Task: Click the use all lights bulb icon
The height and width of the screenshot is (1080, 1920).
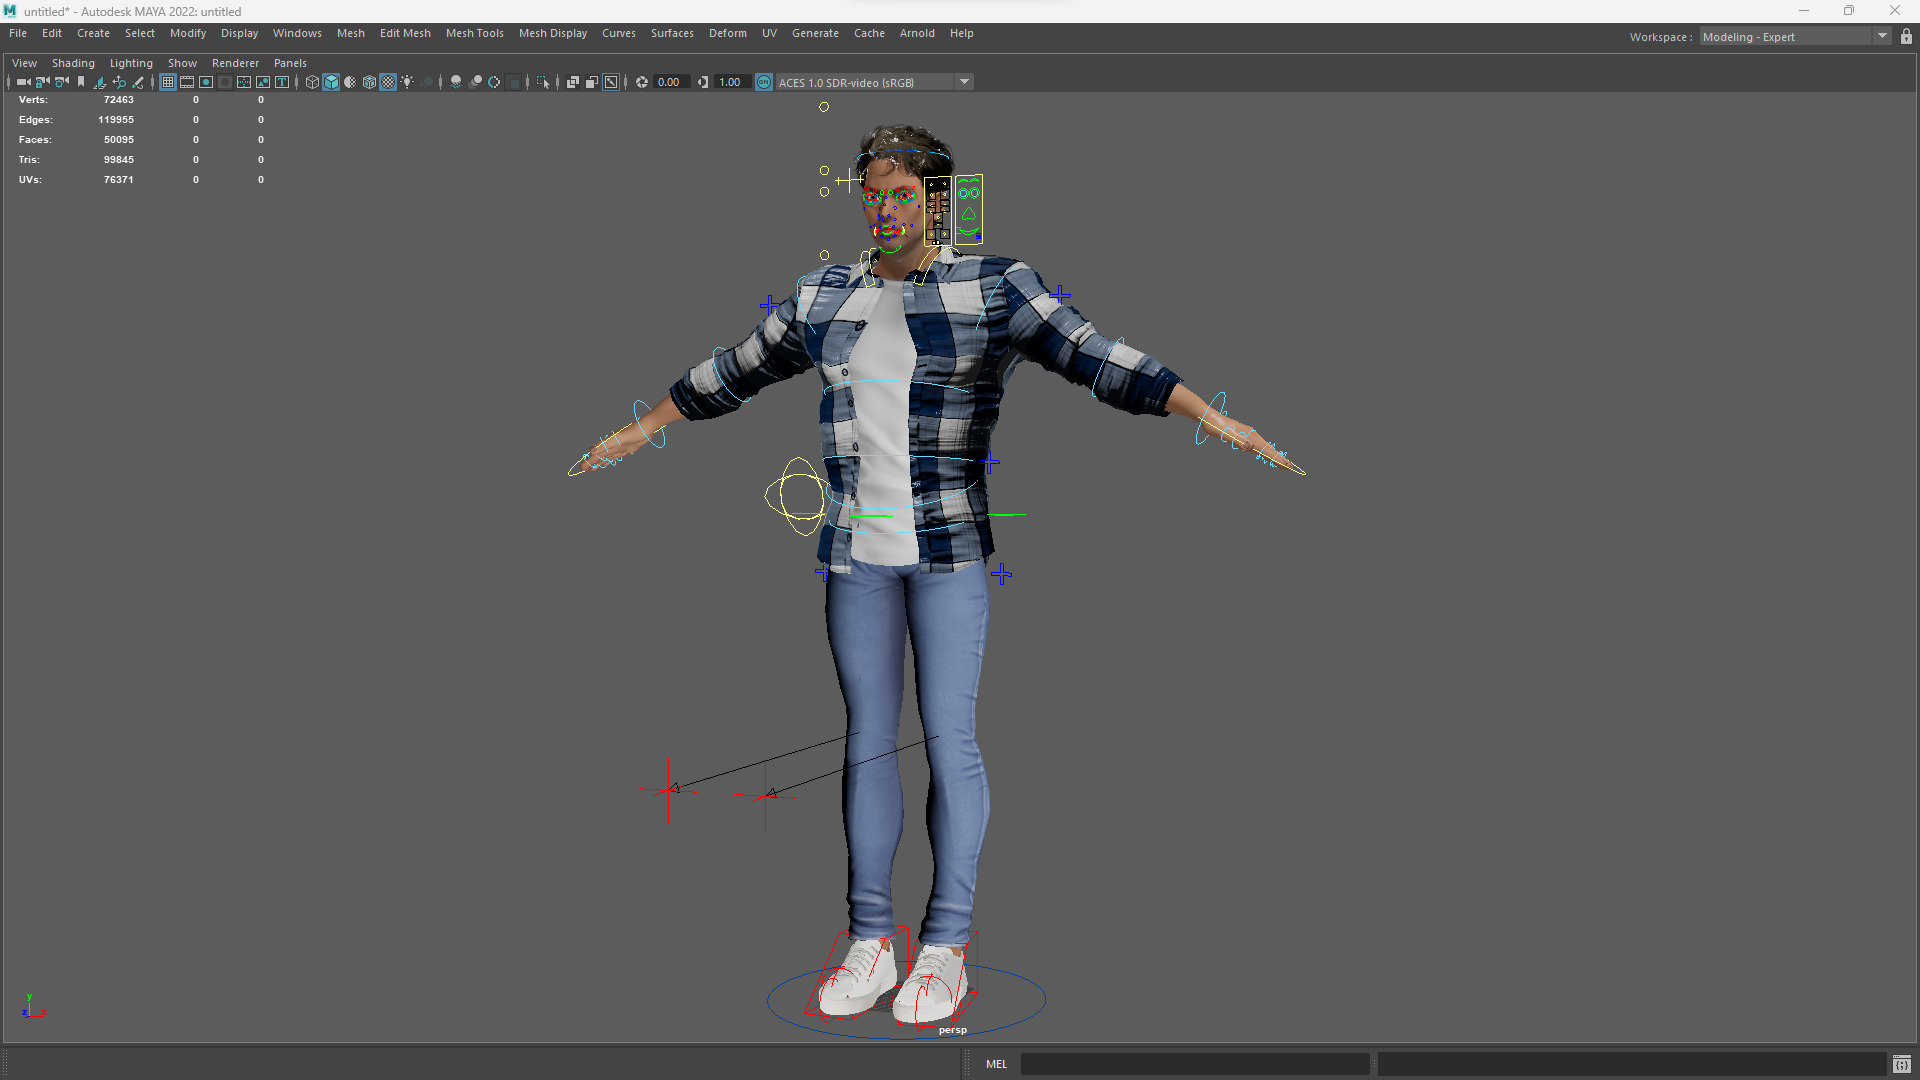Action: tap(407, 82)
